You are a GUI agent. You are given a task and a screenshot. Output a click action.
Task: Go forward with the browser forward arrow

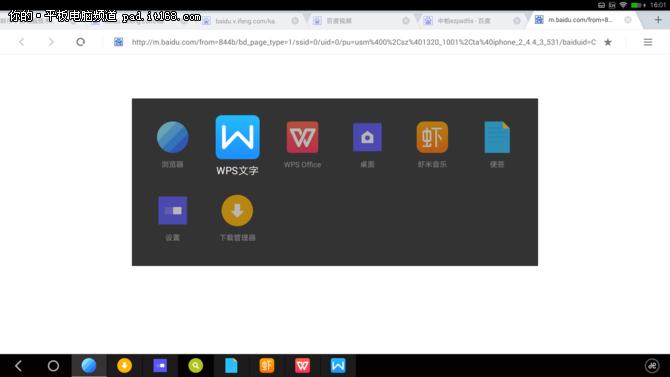click(51, 42)
